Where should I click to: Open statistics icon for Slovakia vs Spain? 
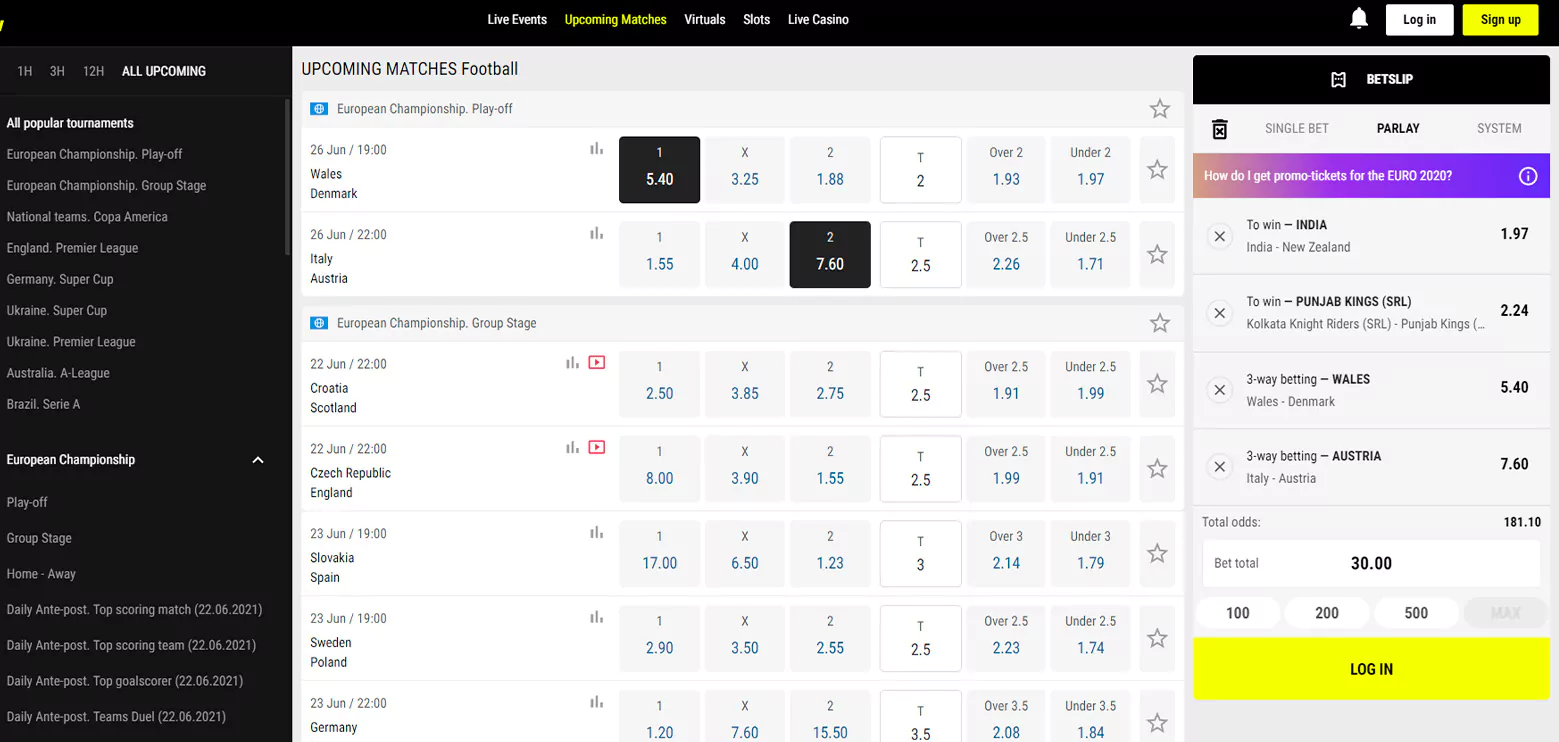tap(596, 533)
